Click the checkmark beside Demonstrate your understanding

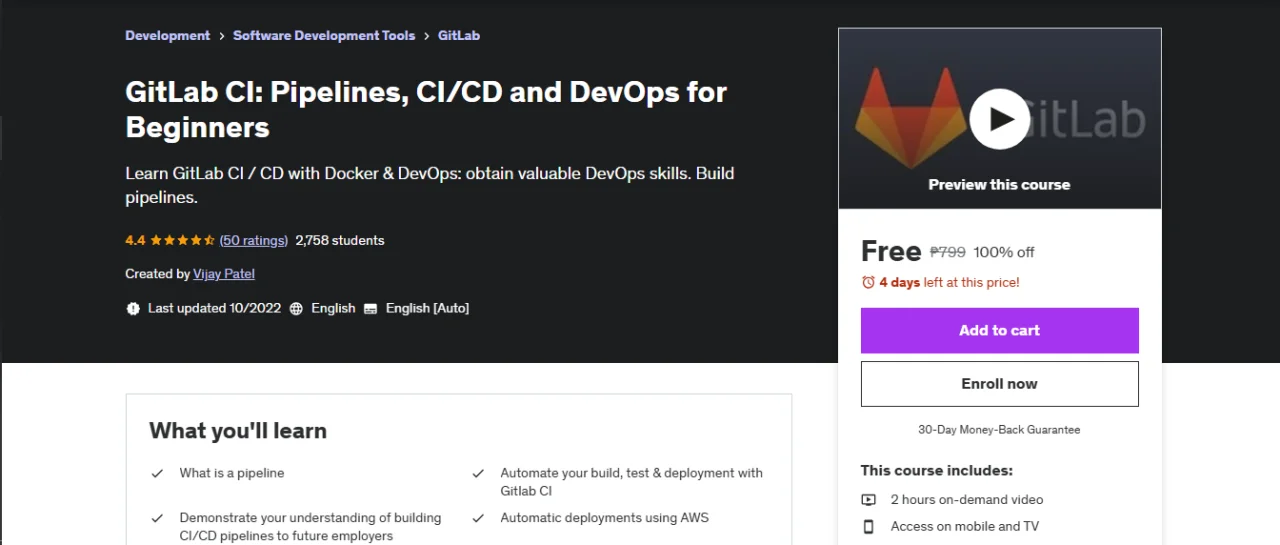(x=157, y=518)
